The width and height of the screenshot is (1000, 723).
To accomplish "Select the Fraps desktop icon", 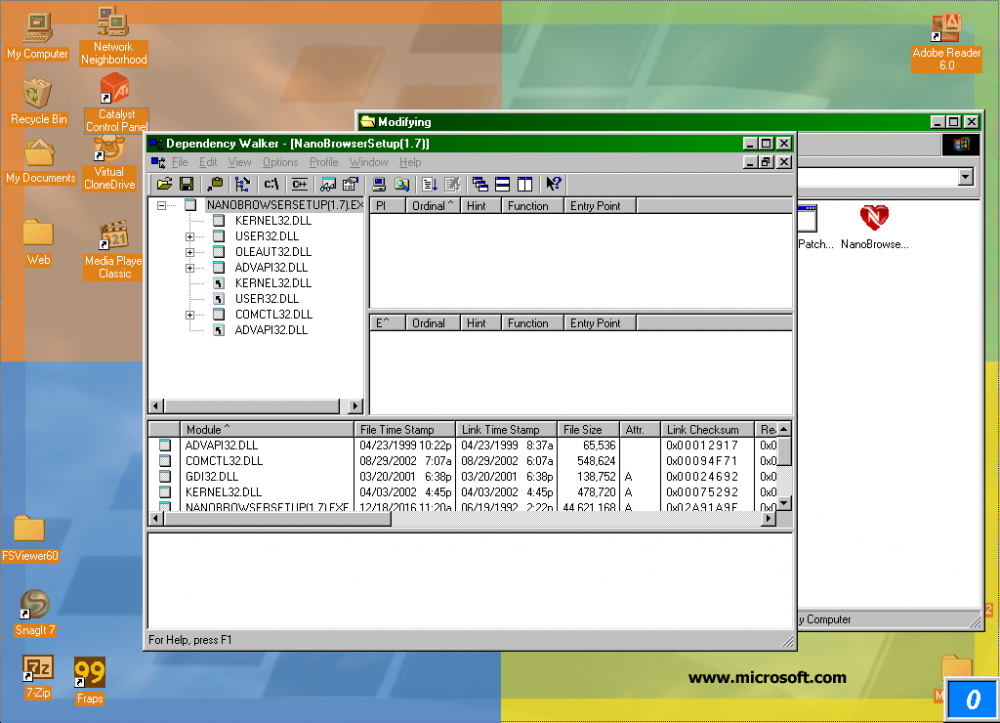I will pyautogui.click(x=89, y=679).
